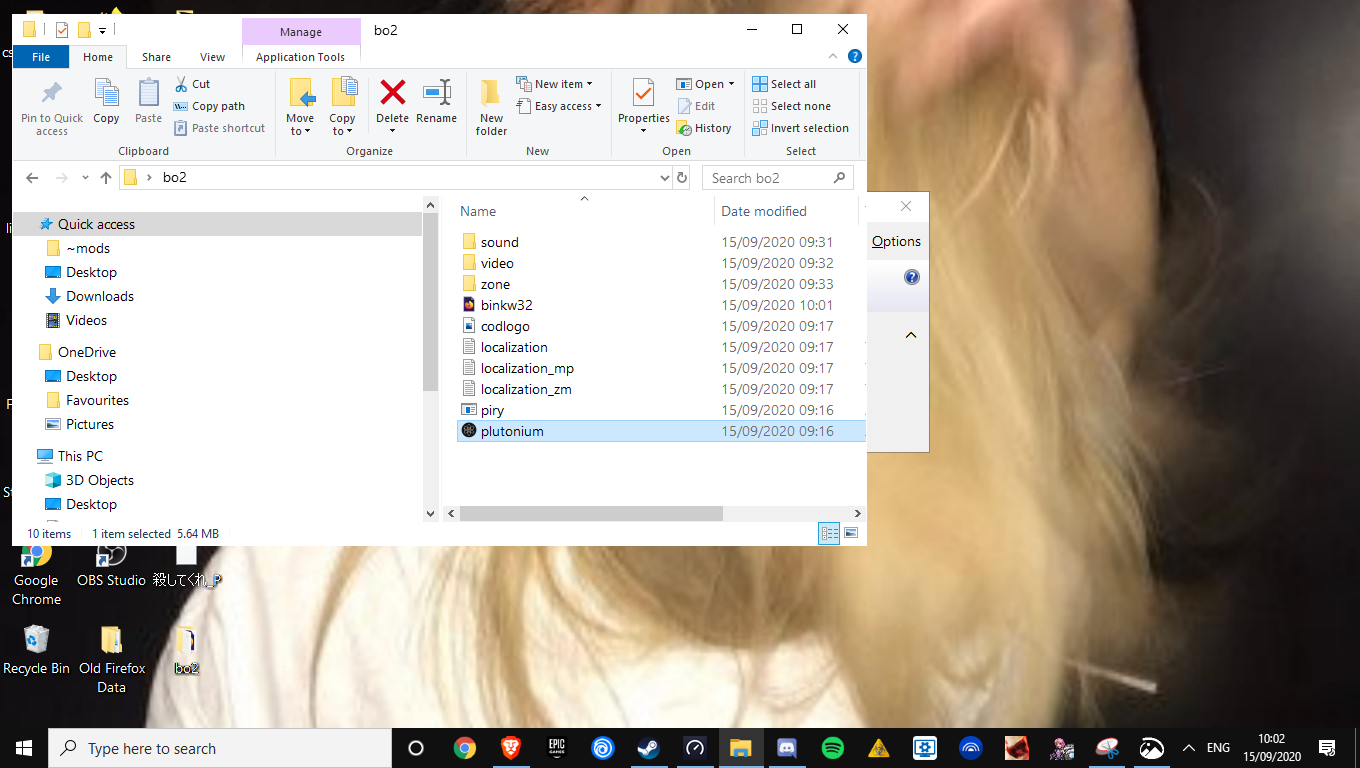This screenshot has height=768, width=1360.
Task: Click Pin to Quick access icon
Action: tap(52, 94)
